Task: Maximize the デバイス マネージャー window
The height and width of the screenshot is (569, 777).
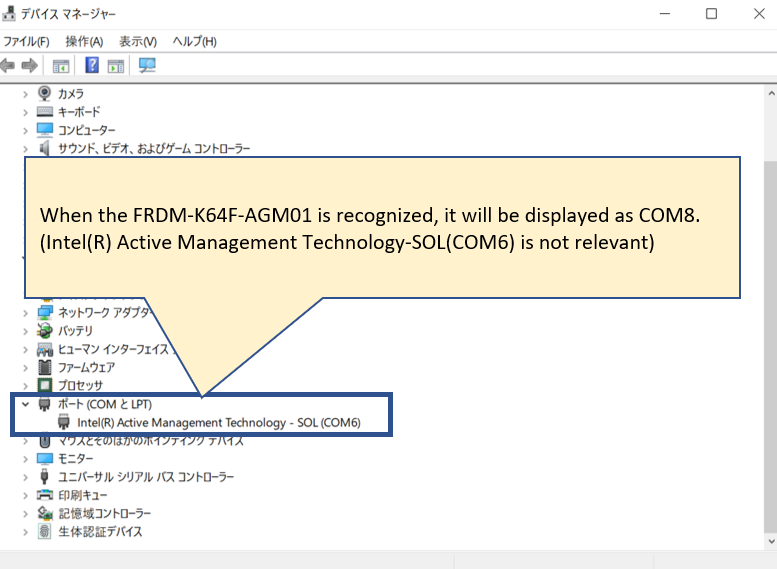Action: coord(712,14)
